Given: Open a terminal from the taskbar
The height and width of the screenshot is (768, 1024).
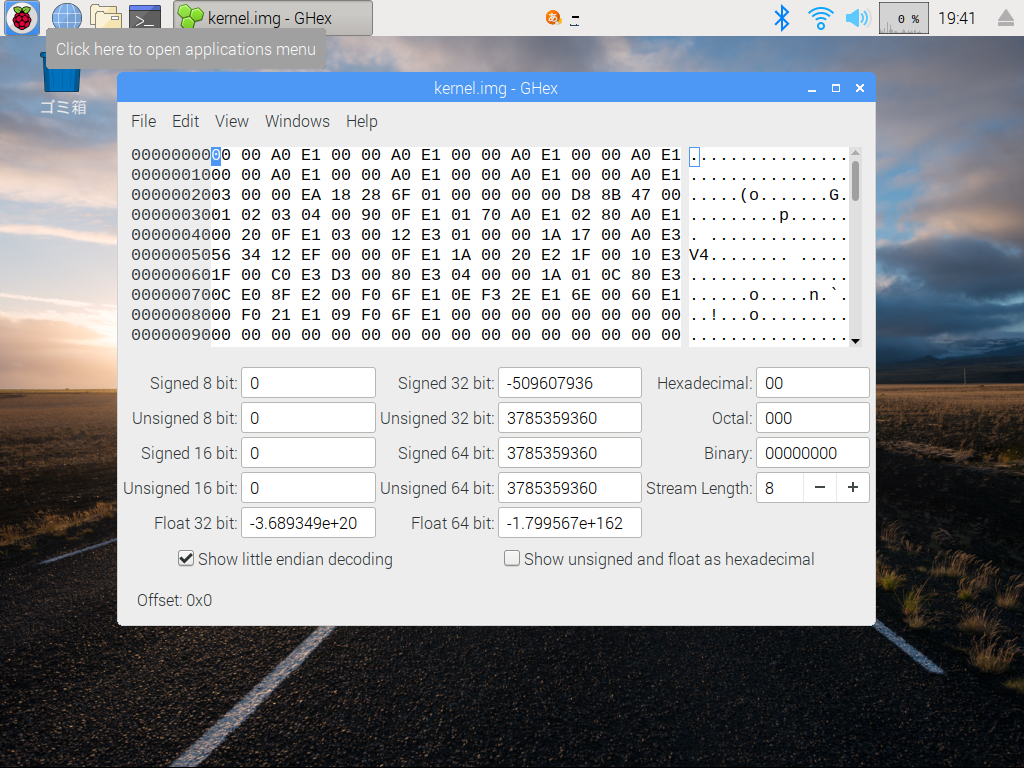Looking at the screenshot, I should click(x=143, y=16).
